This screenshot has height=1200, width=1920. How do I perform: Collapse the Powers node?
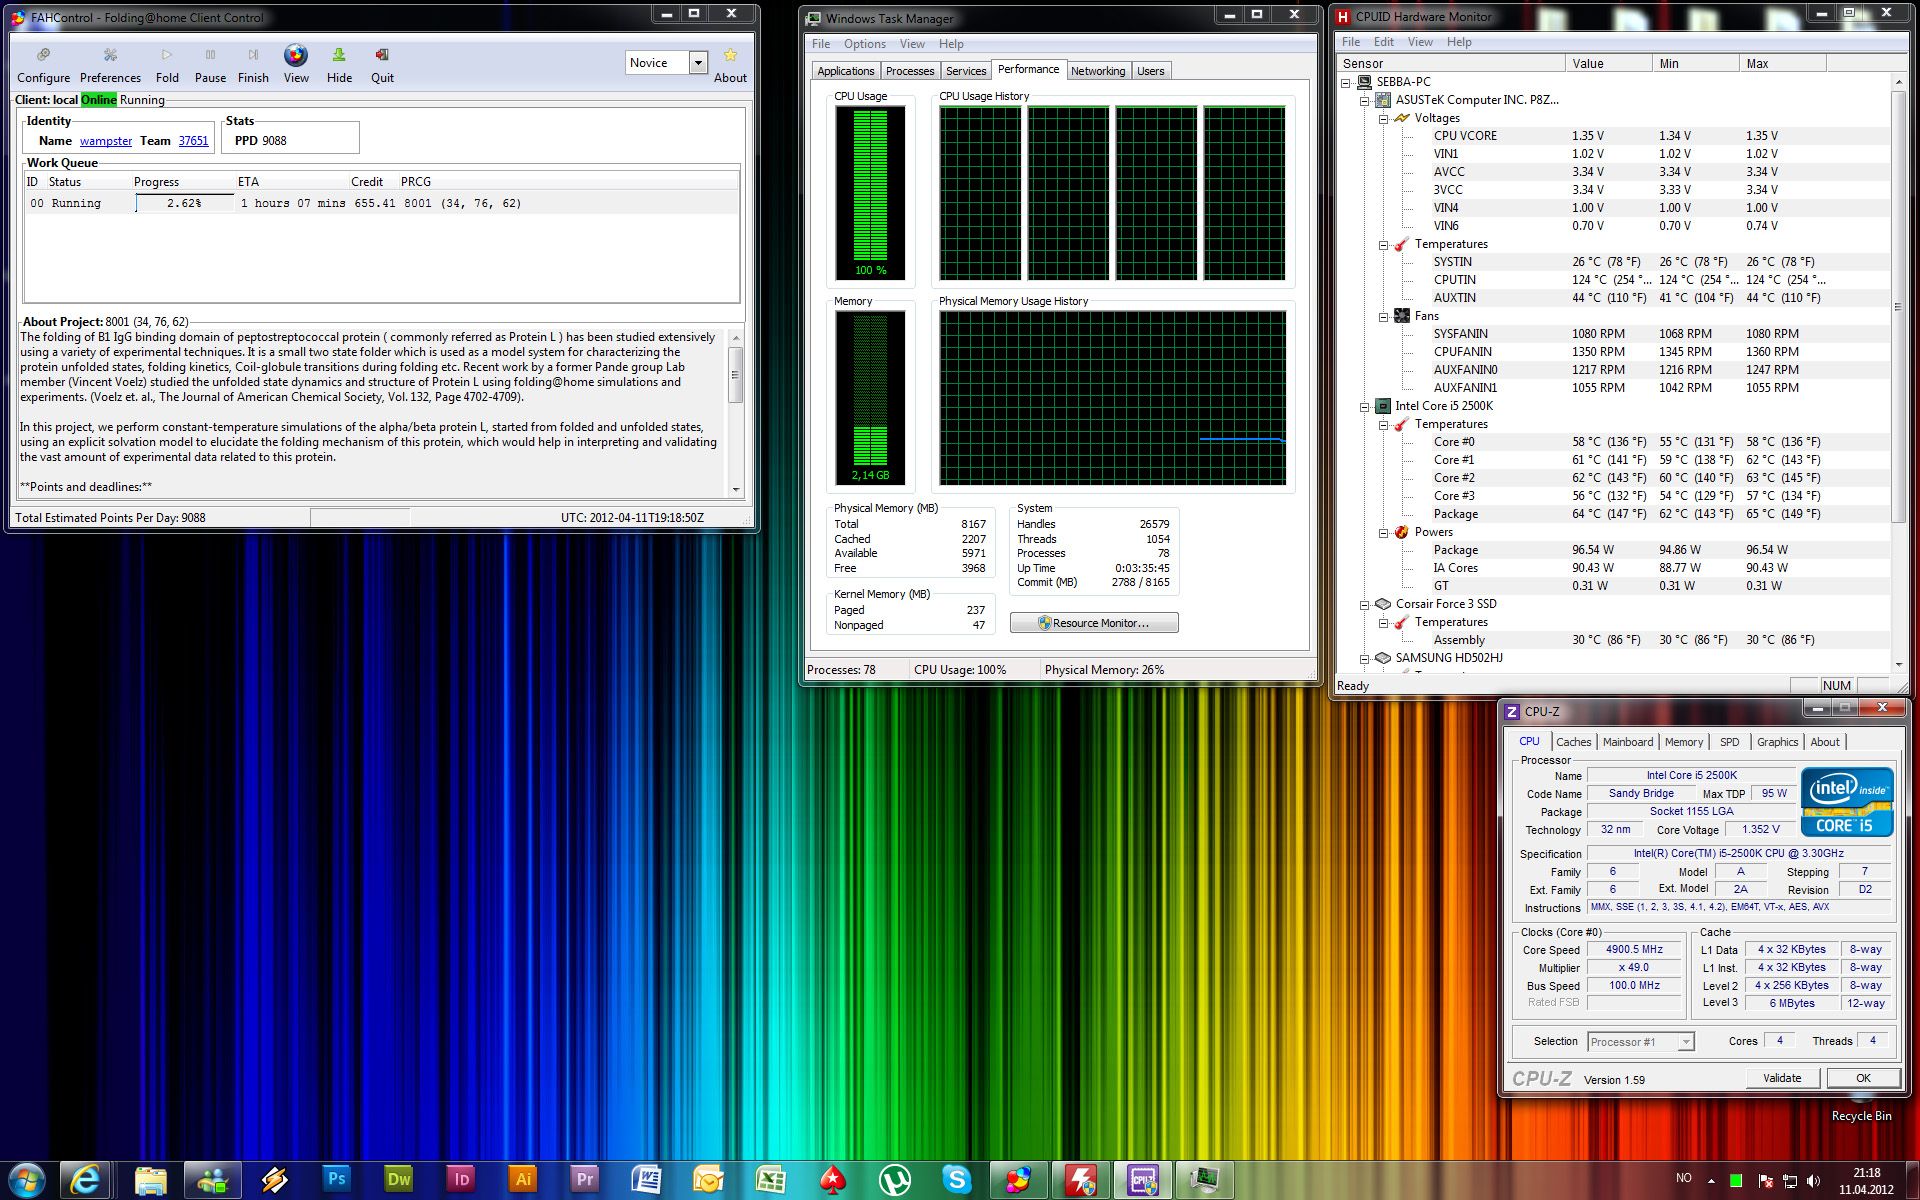pyautogui.click(x=1384, y=533)
